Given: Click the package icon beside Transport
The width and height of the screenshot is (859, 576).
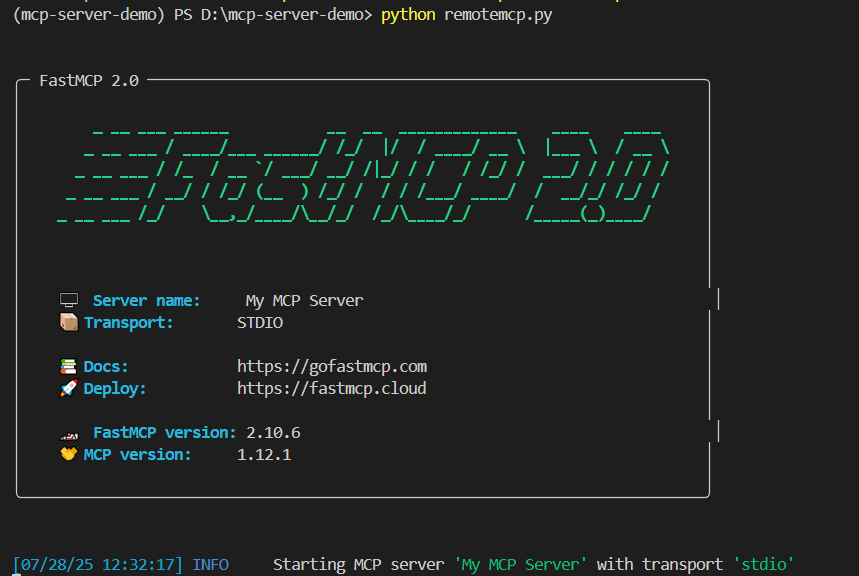Looking at the screenshot, I should pyautogui.click(x=68, y=322).
